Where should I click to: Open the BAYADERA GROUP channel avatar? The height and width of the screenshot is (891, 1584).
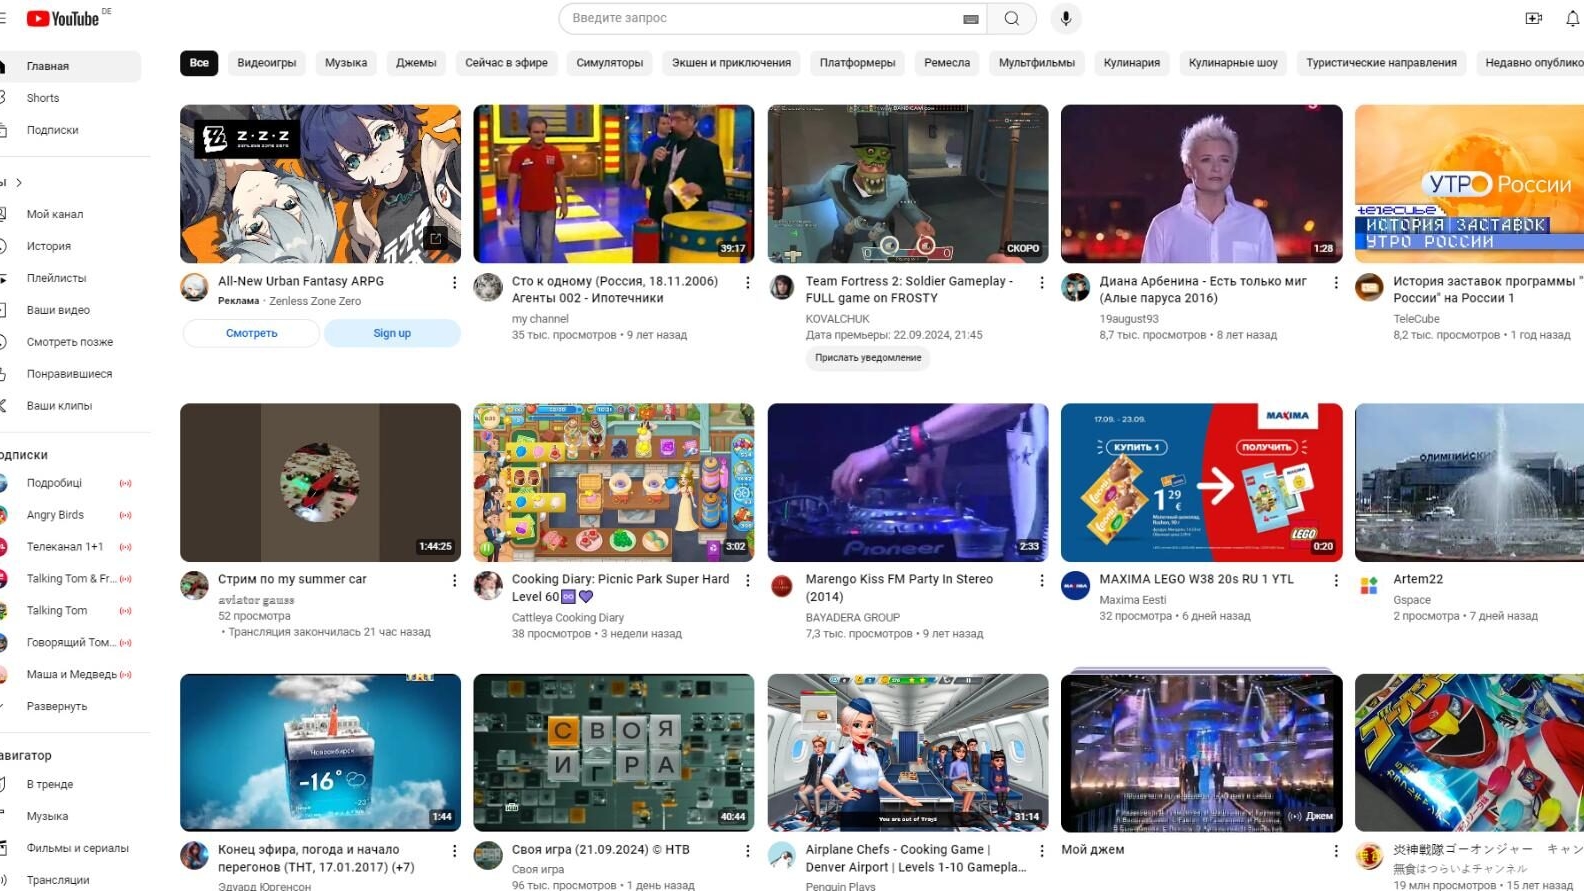(782, 585)
